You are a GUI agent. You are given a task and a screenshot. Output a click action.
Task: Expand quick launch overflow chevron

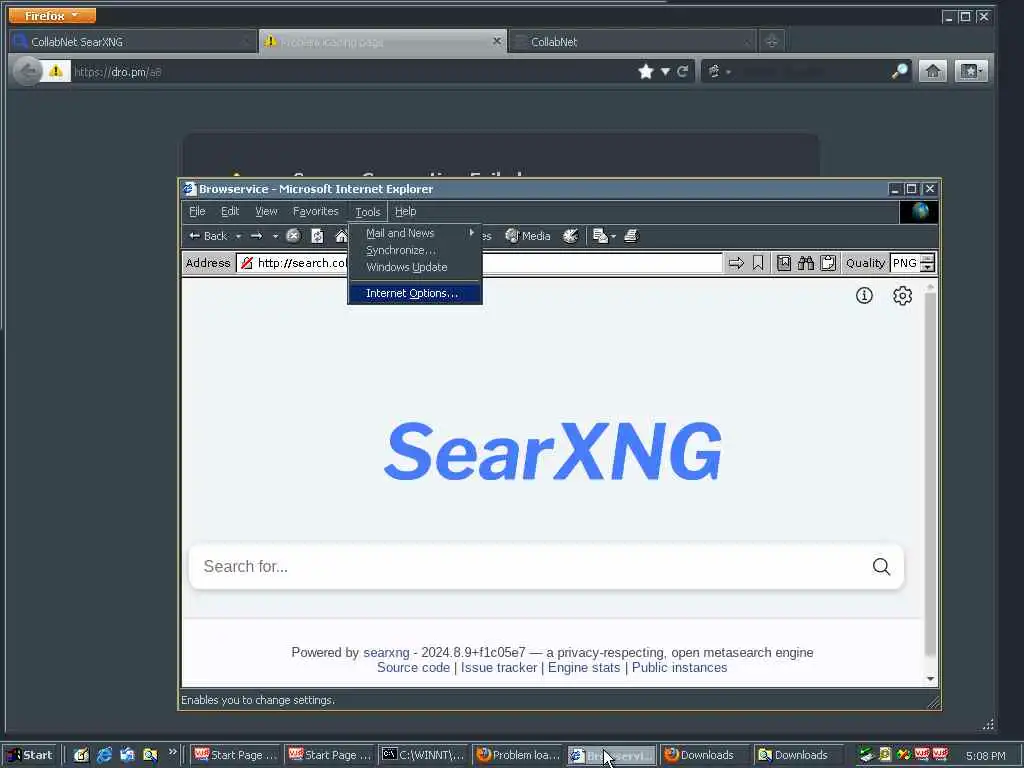coord(172,752)
